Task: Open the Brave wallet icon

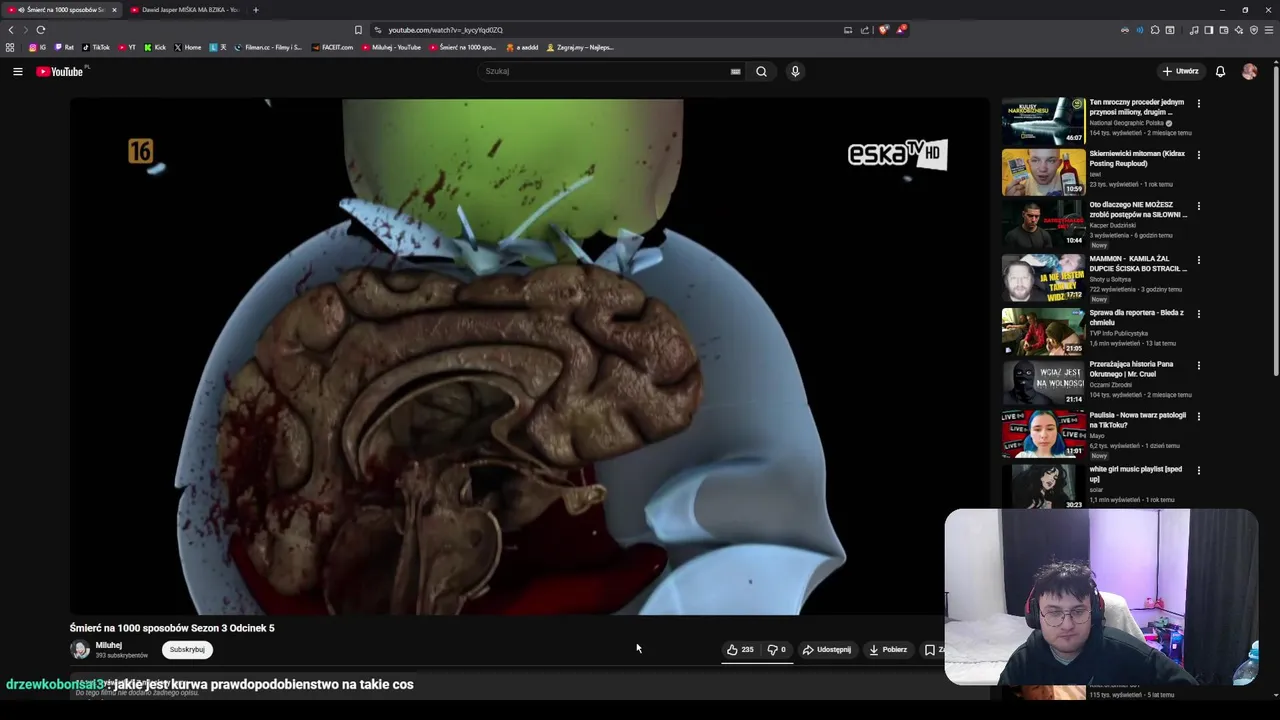Action: [1223, 30]
